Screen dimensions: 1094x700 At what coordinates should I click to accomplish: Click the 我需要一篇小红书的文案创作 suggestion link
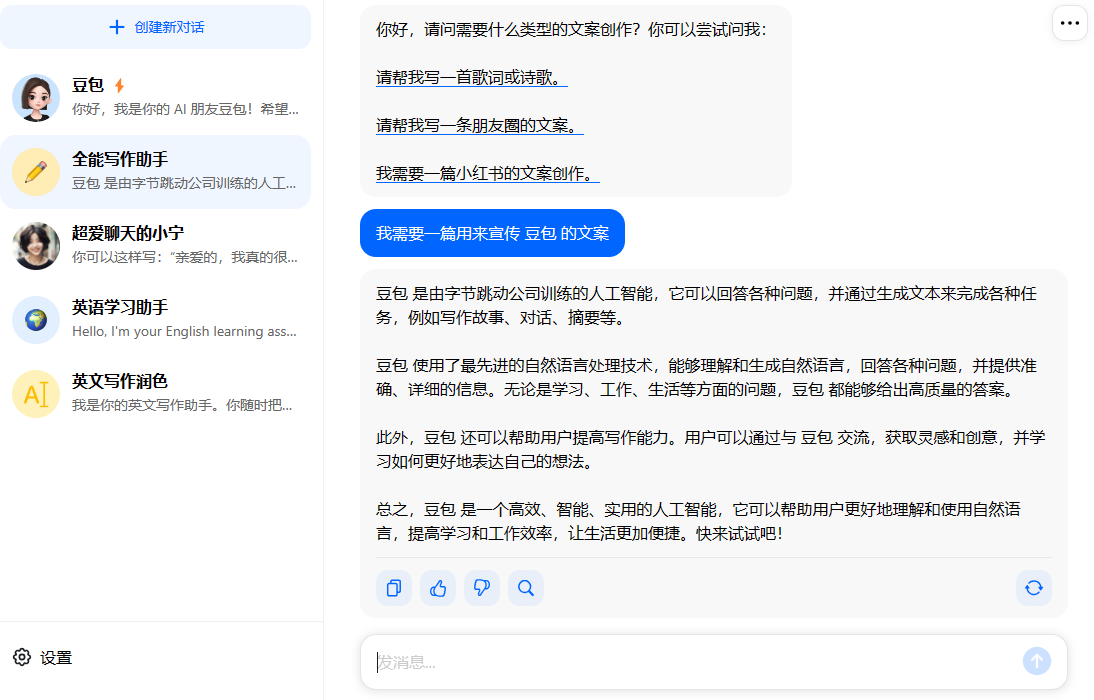[x=487, y=174]
